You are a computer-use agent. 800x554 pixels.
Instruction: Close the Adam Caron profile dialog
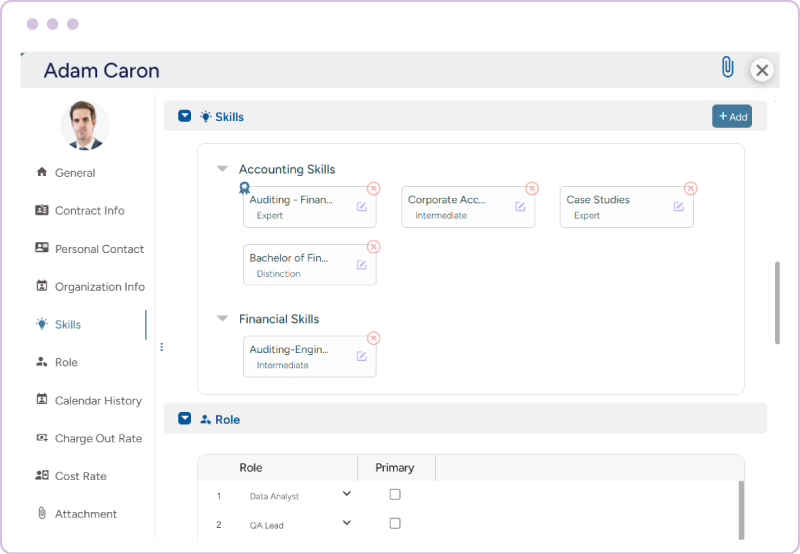click(x=762, y=70)
